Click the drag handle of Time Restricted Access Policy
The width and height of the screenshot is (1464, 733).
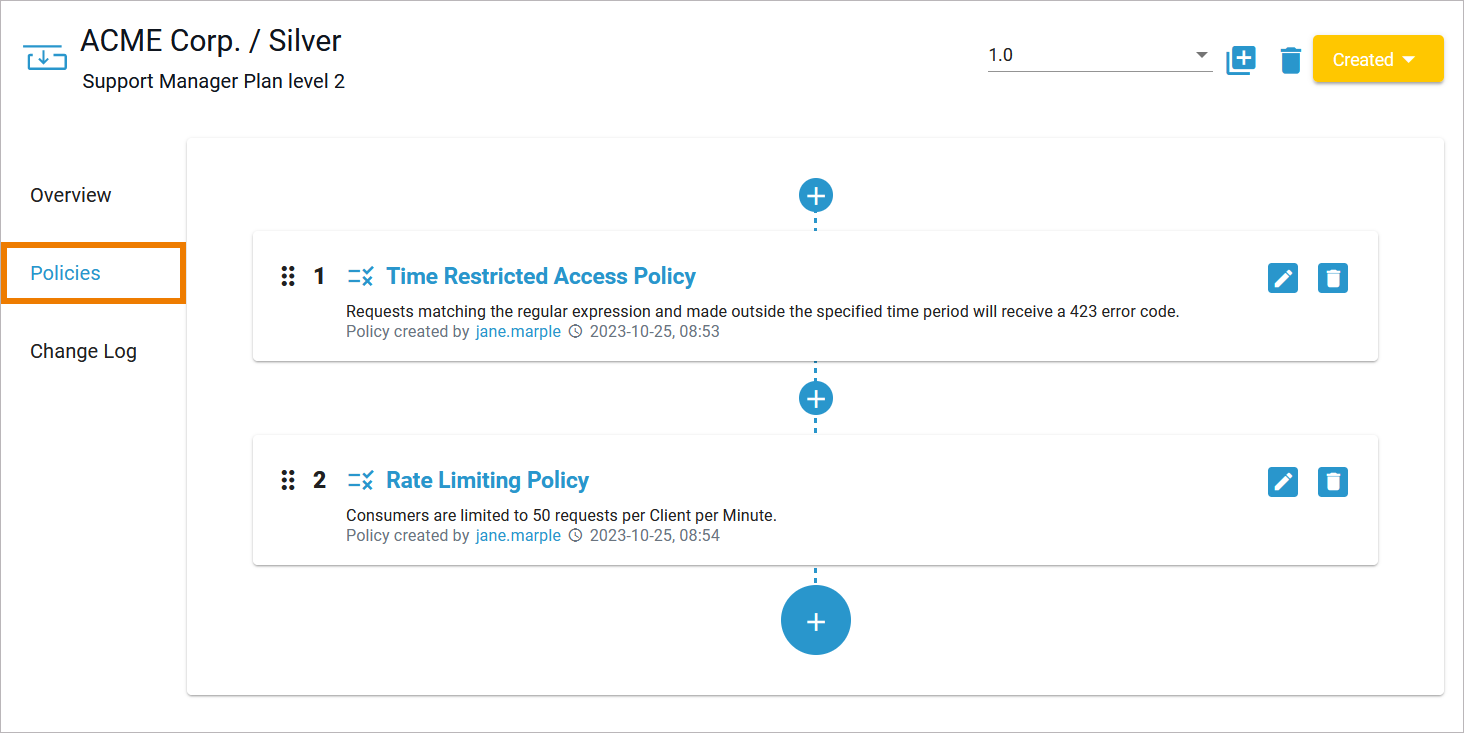tap(288, 276)
